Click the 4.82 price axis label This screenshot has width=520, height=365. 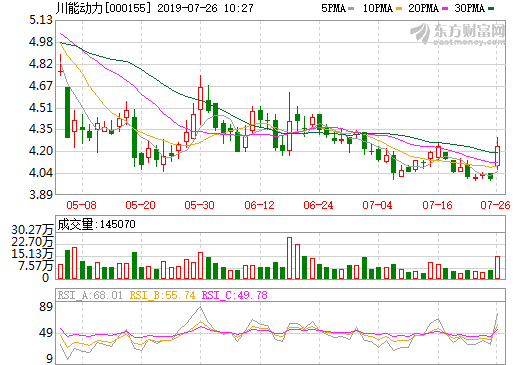pyautogui.click(x=41, y=64)
